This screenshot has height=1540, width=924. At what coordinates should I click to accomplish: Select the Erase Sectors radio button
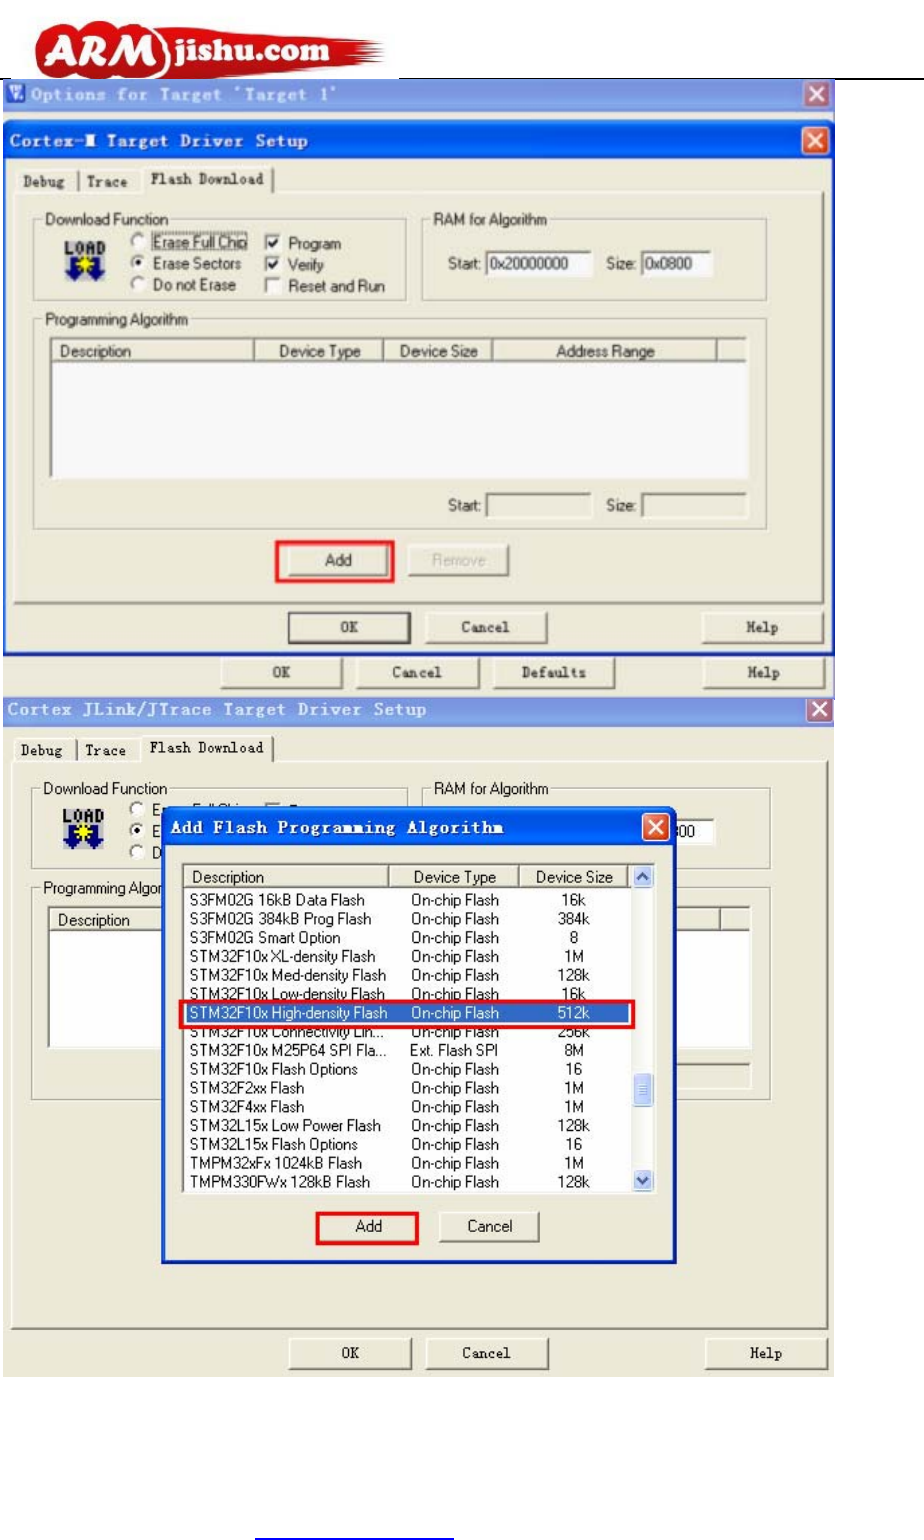[x=138, y=263]
